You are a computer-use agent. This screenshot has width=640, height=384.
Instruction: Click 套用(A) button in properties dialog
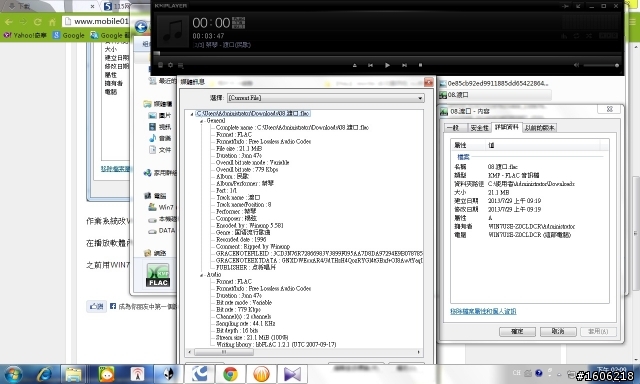598,331
